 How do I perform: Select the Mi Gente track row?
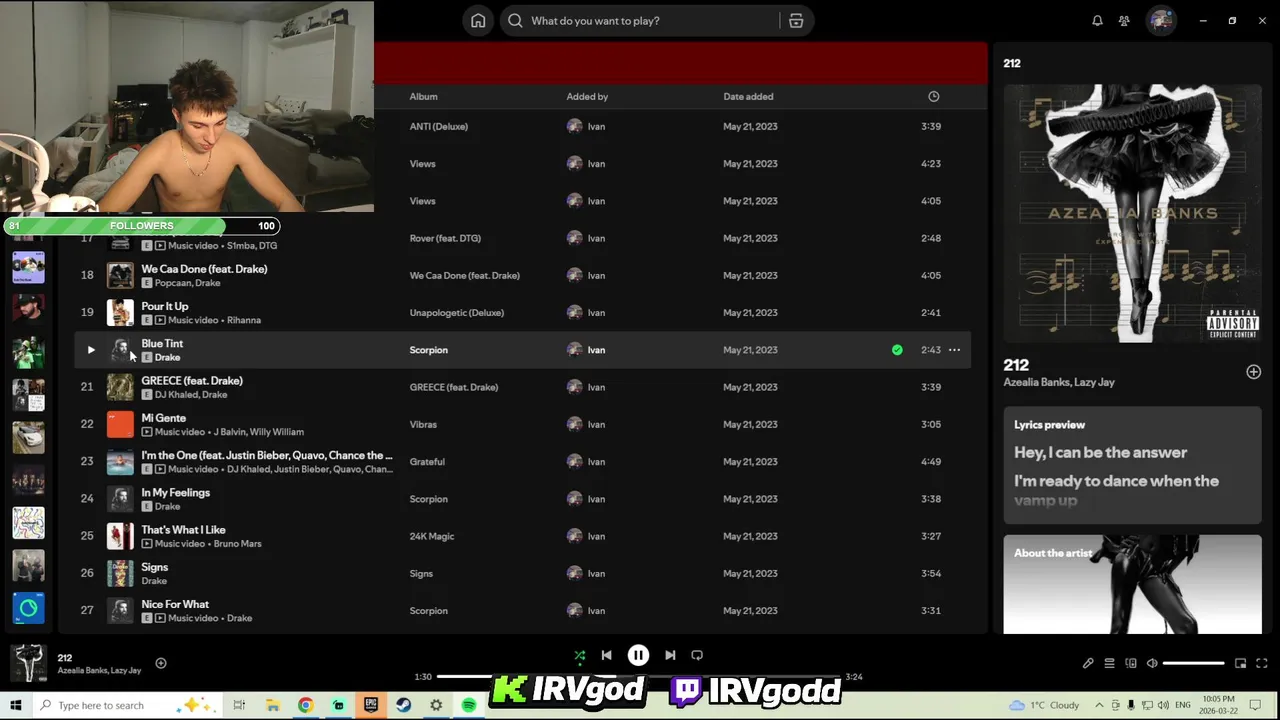coord(522,424)
